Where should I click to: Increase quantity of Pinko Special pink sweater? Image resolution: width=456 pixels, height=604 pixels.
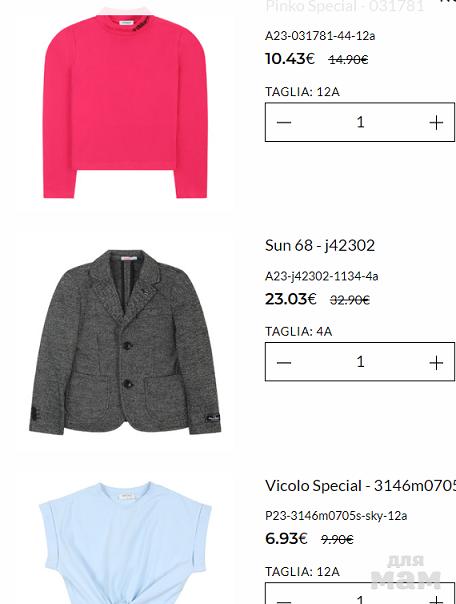[436, 122]
